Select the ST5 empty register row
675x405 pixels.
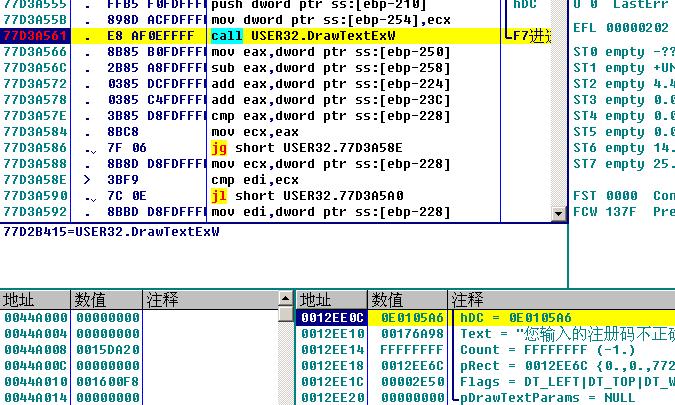point(623,132)
